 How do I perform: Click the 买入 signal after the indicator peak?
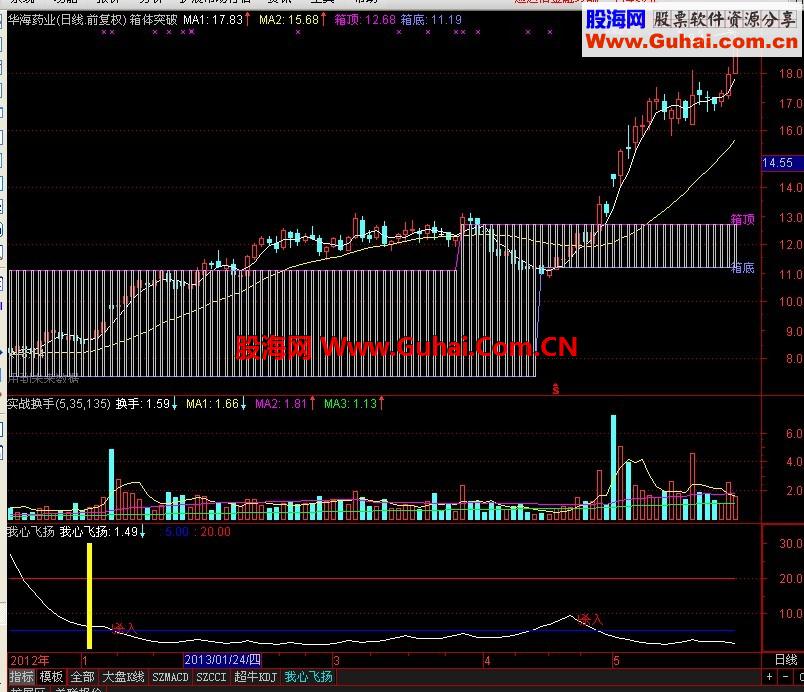tap(590, 619)
